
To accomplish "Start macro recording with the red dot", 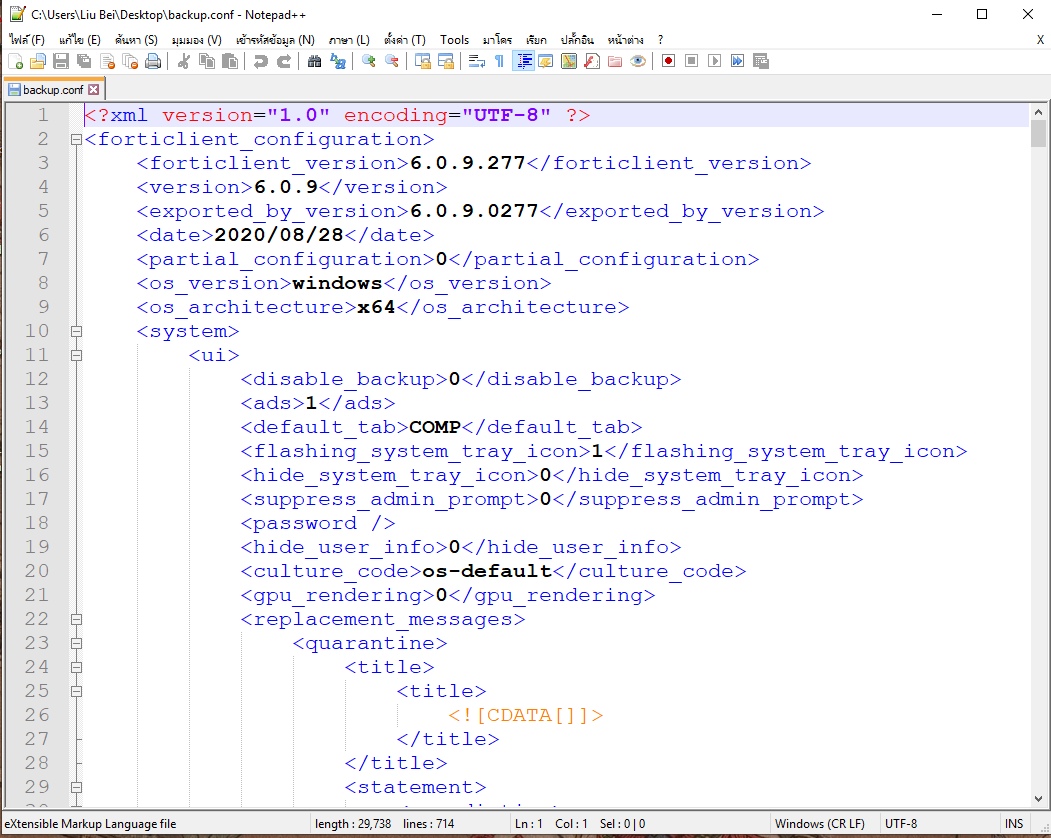I will pyautogui.click(x=668, y=62).
